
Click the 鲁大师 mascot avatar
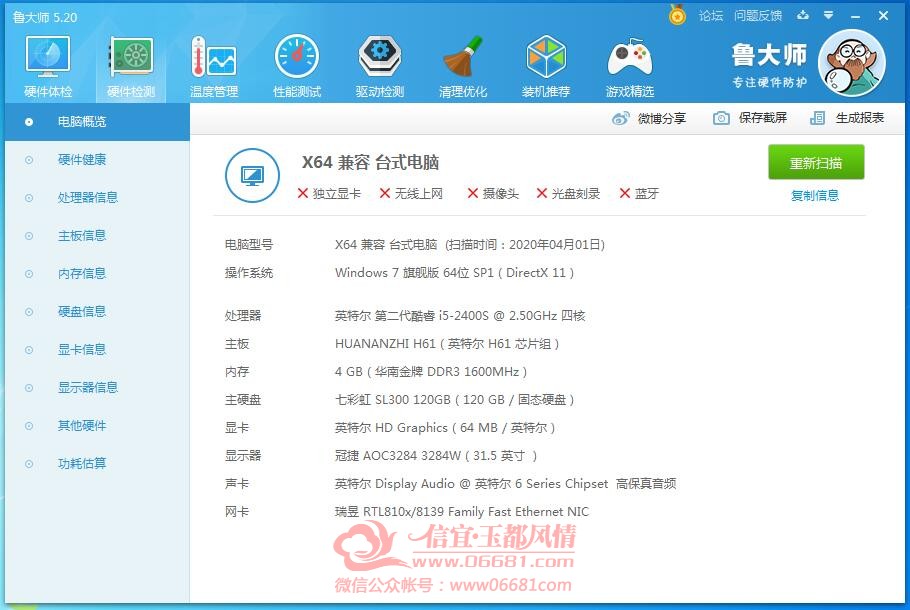pos(852,63)
